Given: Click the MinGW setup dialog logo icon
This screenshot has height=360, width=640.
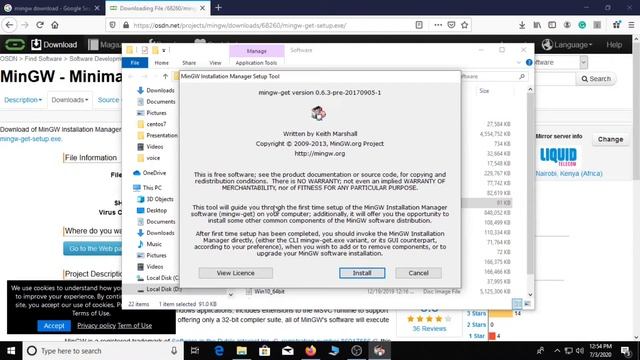Looking at the screenshot, I should 318,113.
